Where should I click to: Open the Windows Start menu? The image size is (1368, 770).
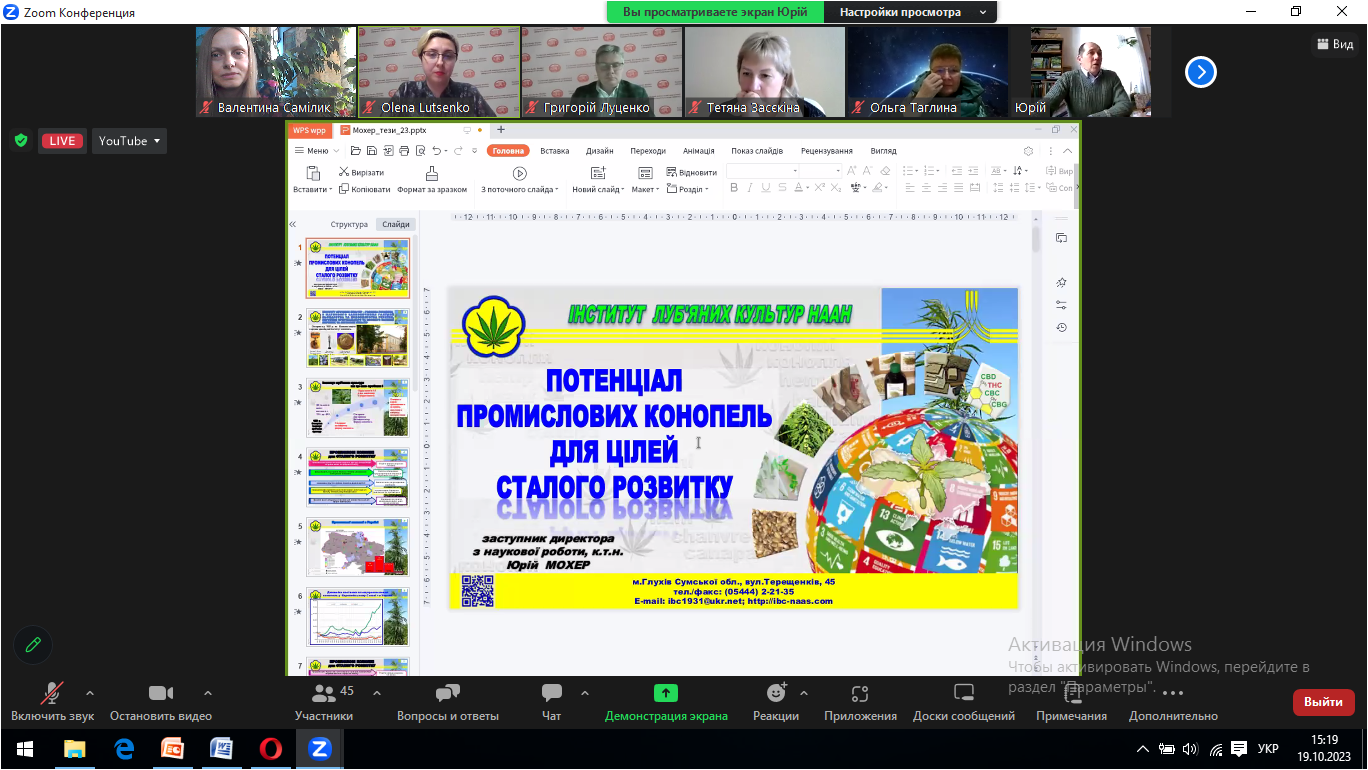24,749
